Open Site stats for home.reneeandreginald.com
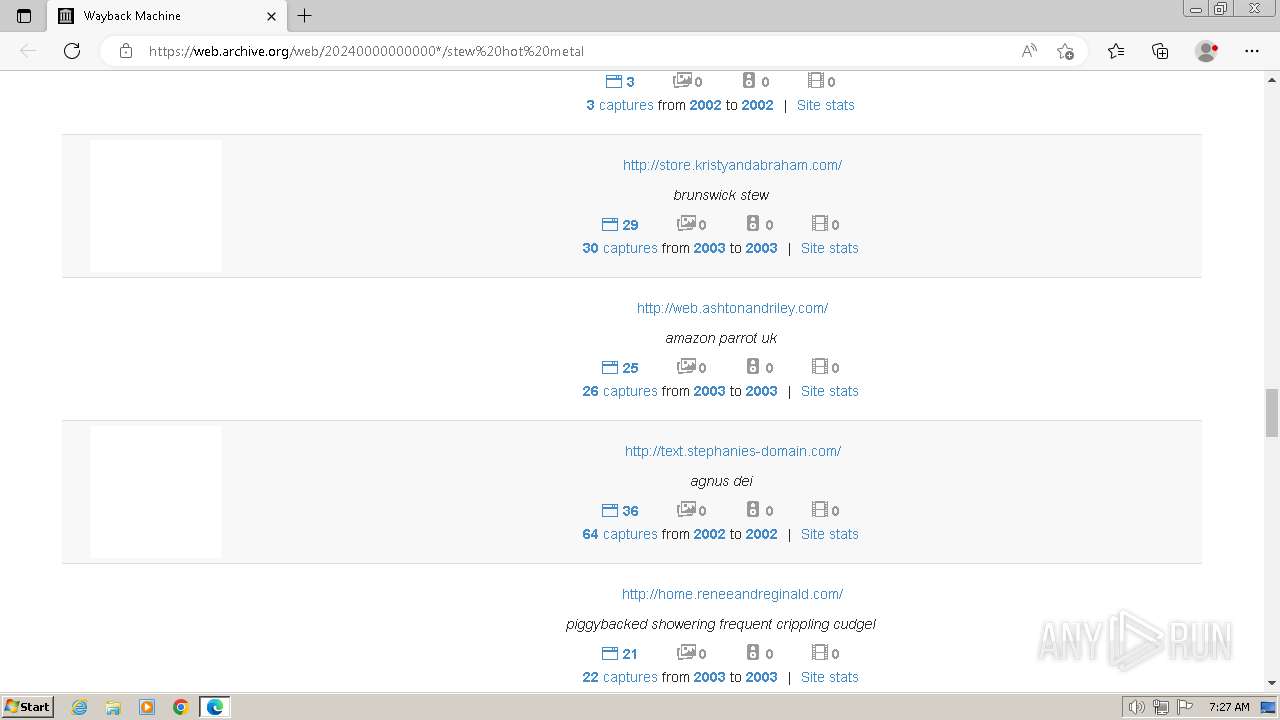Image resolution: width=1280 pixels, height=720 pixels. pos(829,677)
